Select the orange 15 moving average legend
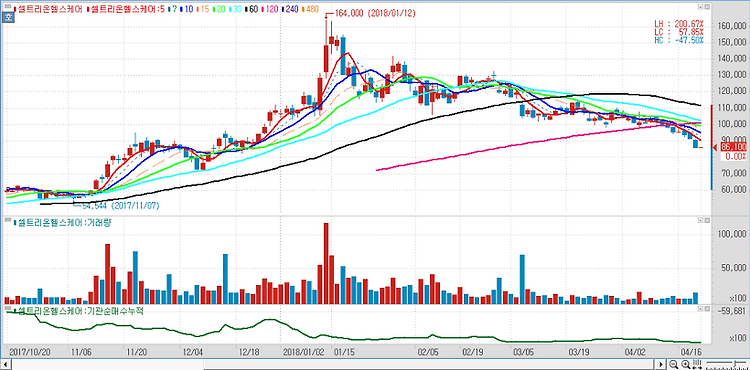 click(203, 9)
